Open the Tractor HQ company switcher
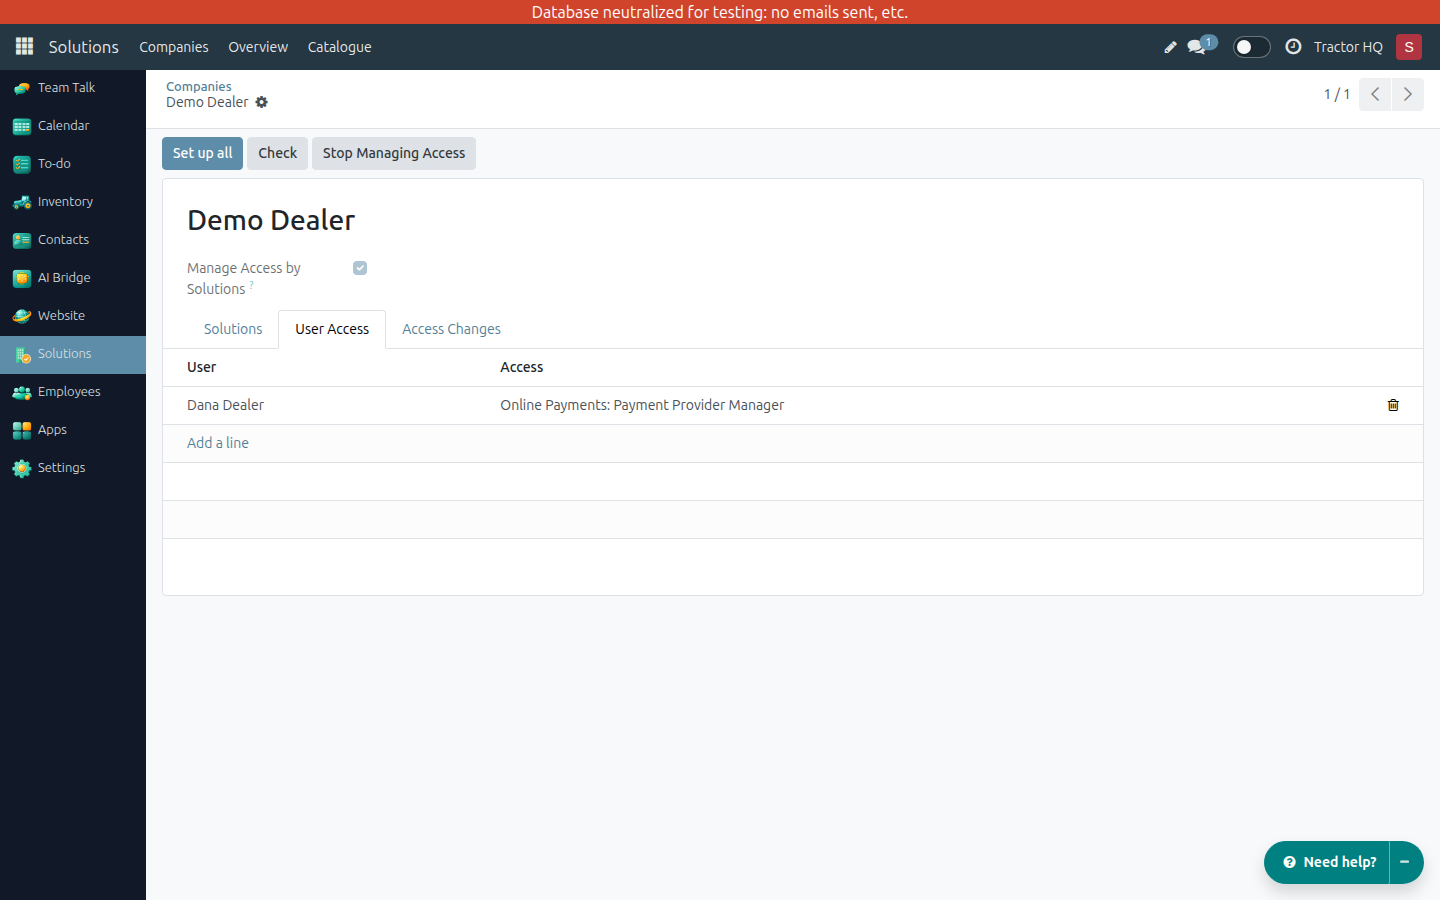The image size is (1440, 900). (1348, 47)
